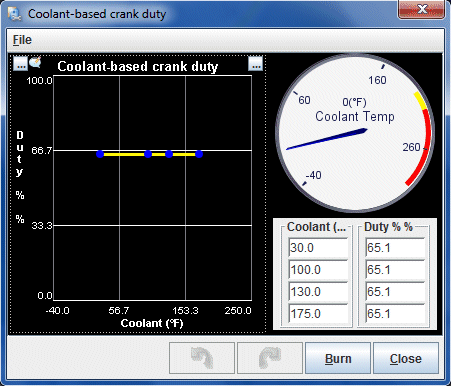This screenshot has width=451, height=386.
Task: Click the Coolant field containing 175.0
Action: click(318, 313)
